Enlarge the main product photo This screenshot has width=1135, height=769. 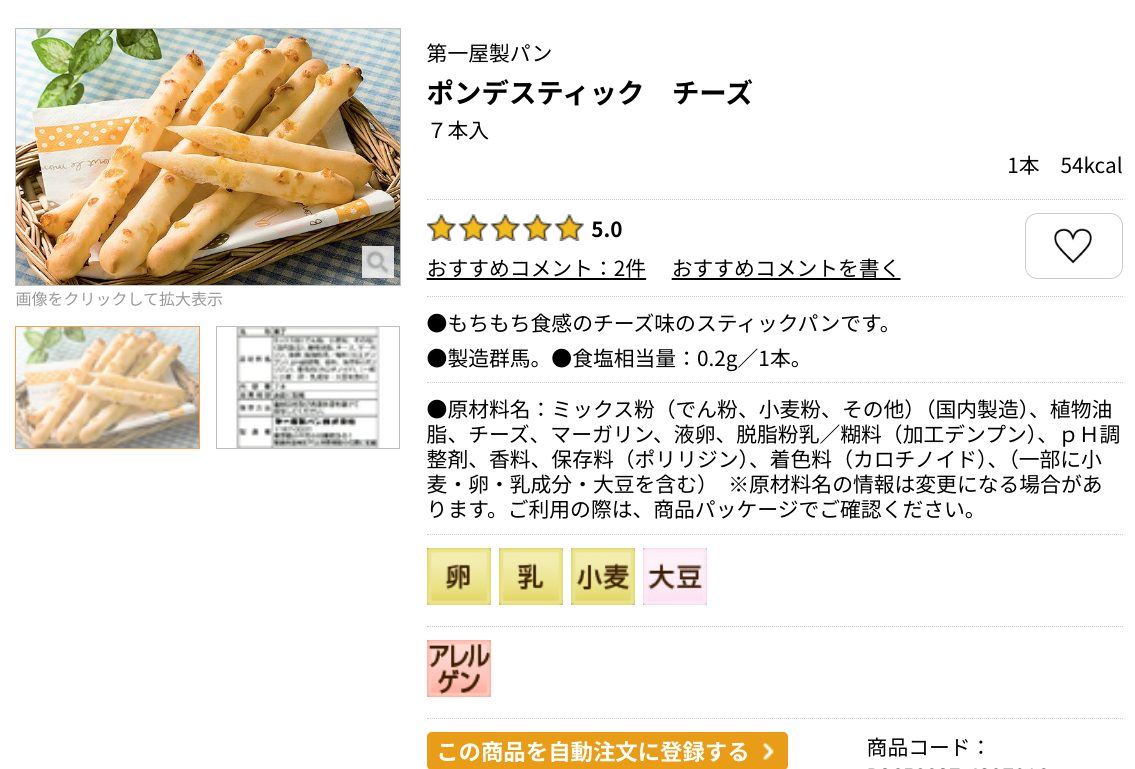pyautogui.click(x=208, y=156)
